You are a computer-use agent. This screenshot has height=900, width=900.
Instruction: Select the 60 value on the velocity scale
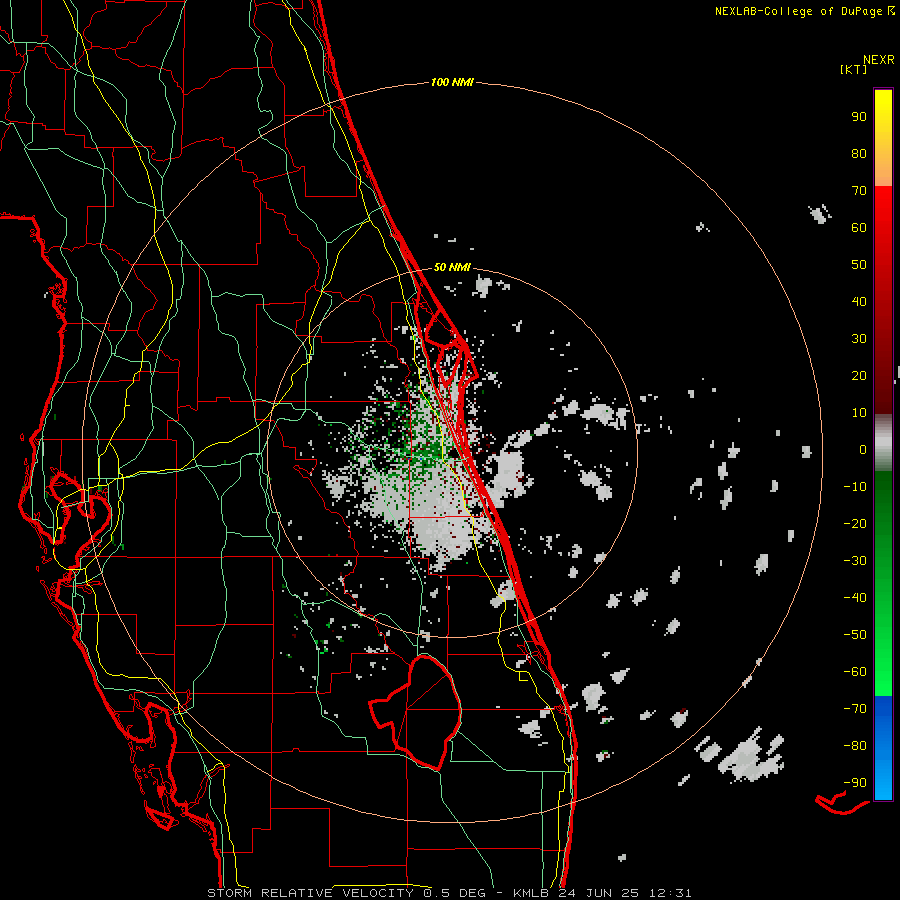pos(859,227)
